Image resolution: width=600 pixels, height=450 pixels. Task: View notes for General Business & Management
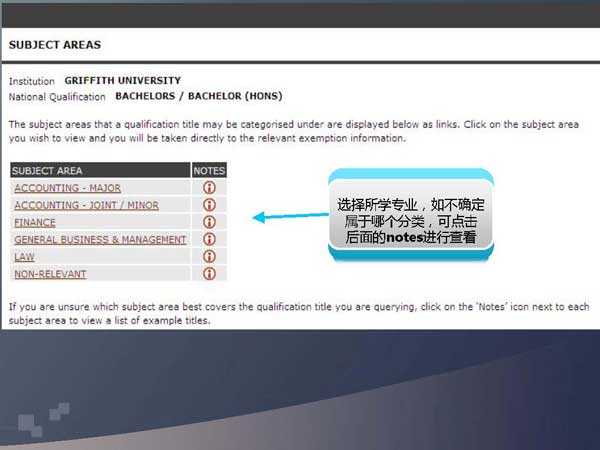(209, 239)
